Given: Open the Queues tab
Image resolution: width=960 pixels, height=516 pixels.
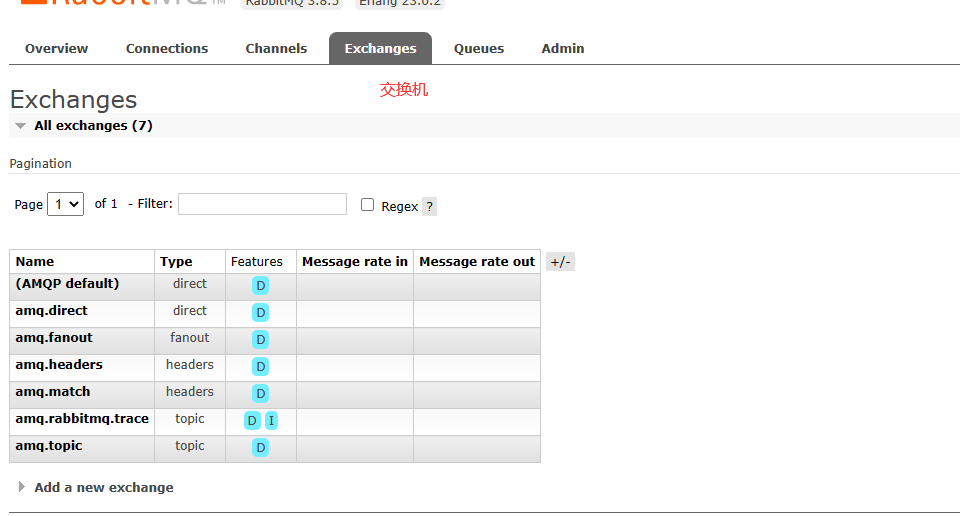Looking at the screenshot, I should pos(479,48).
